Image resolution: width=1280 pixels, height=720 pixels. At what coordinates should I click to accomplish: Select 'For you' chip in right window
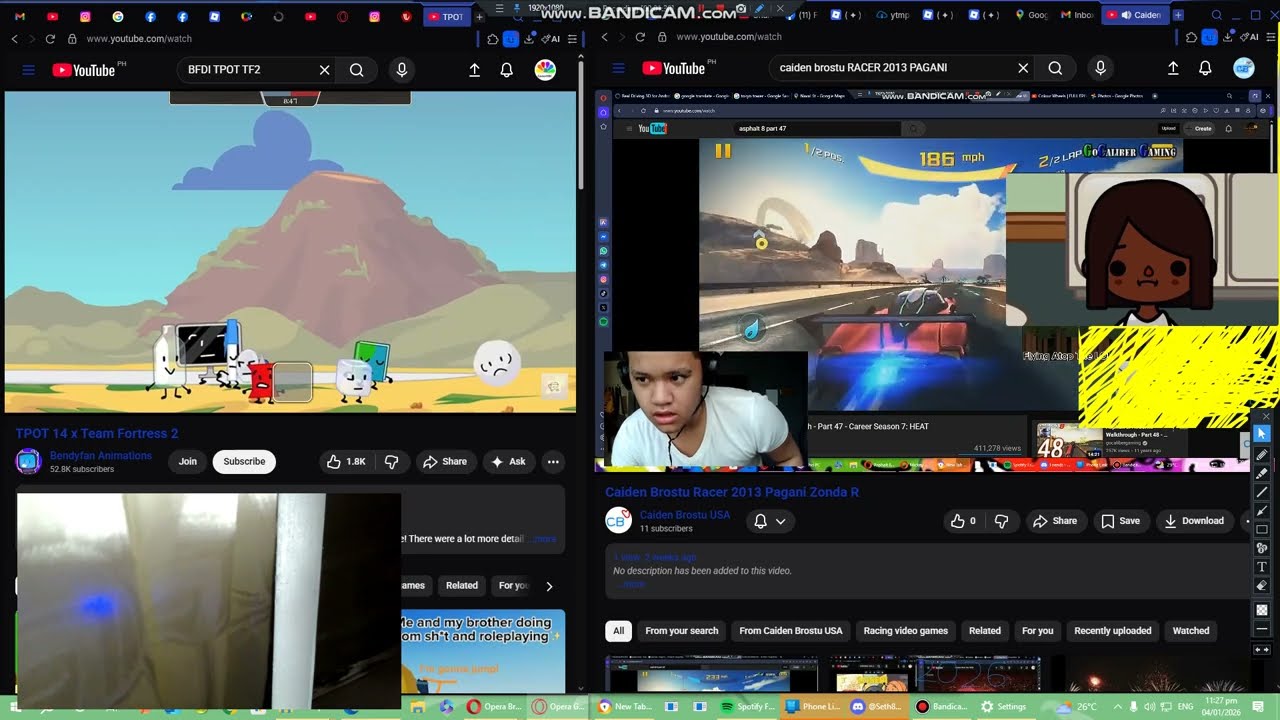pos(1038,631)
